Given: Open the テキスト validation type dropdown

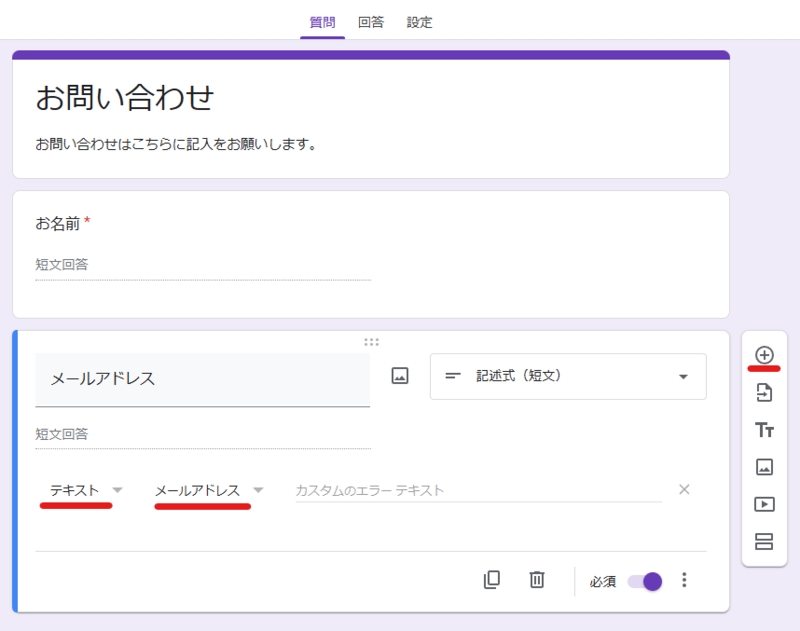Looking at the screenshot, I should click(x=83, y=489).
